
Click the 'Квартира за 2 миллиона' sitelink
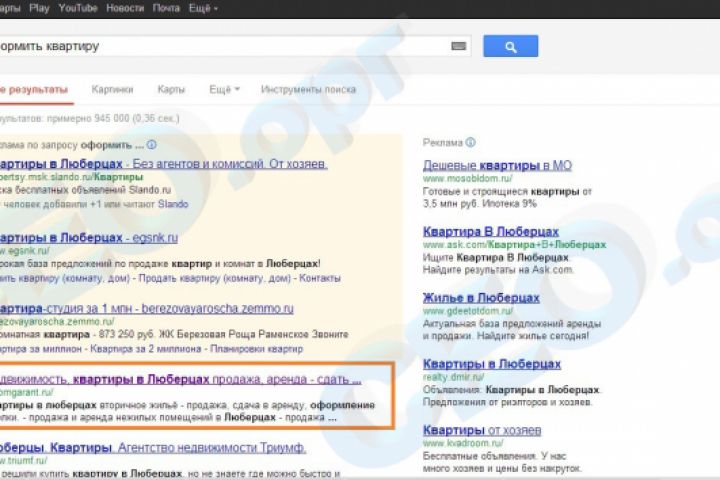[x=146, y=349]
